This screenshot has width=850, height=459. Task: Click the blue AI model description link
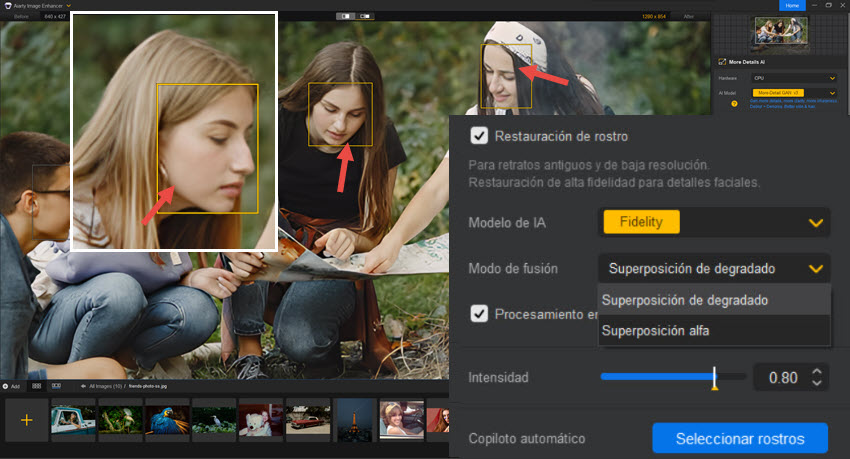click(x=794, y=104)
